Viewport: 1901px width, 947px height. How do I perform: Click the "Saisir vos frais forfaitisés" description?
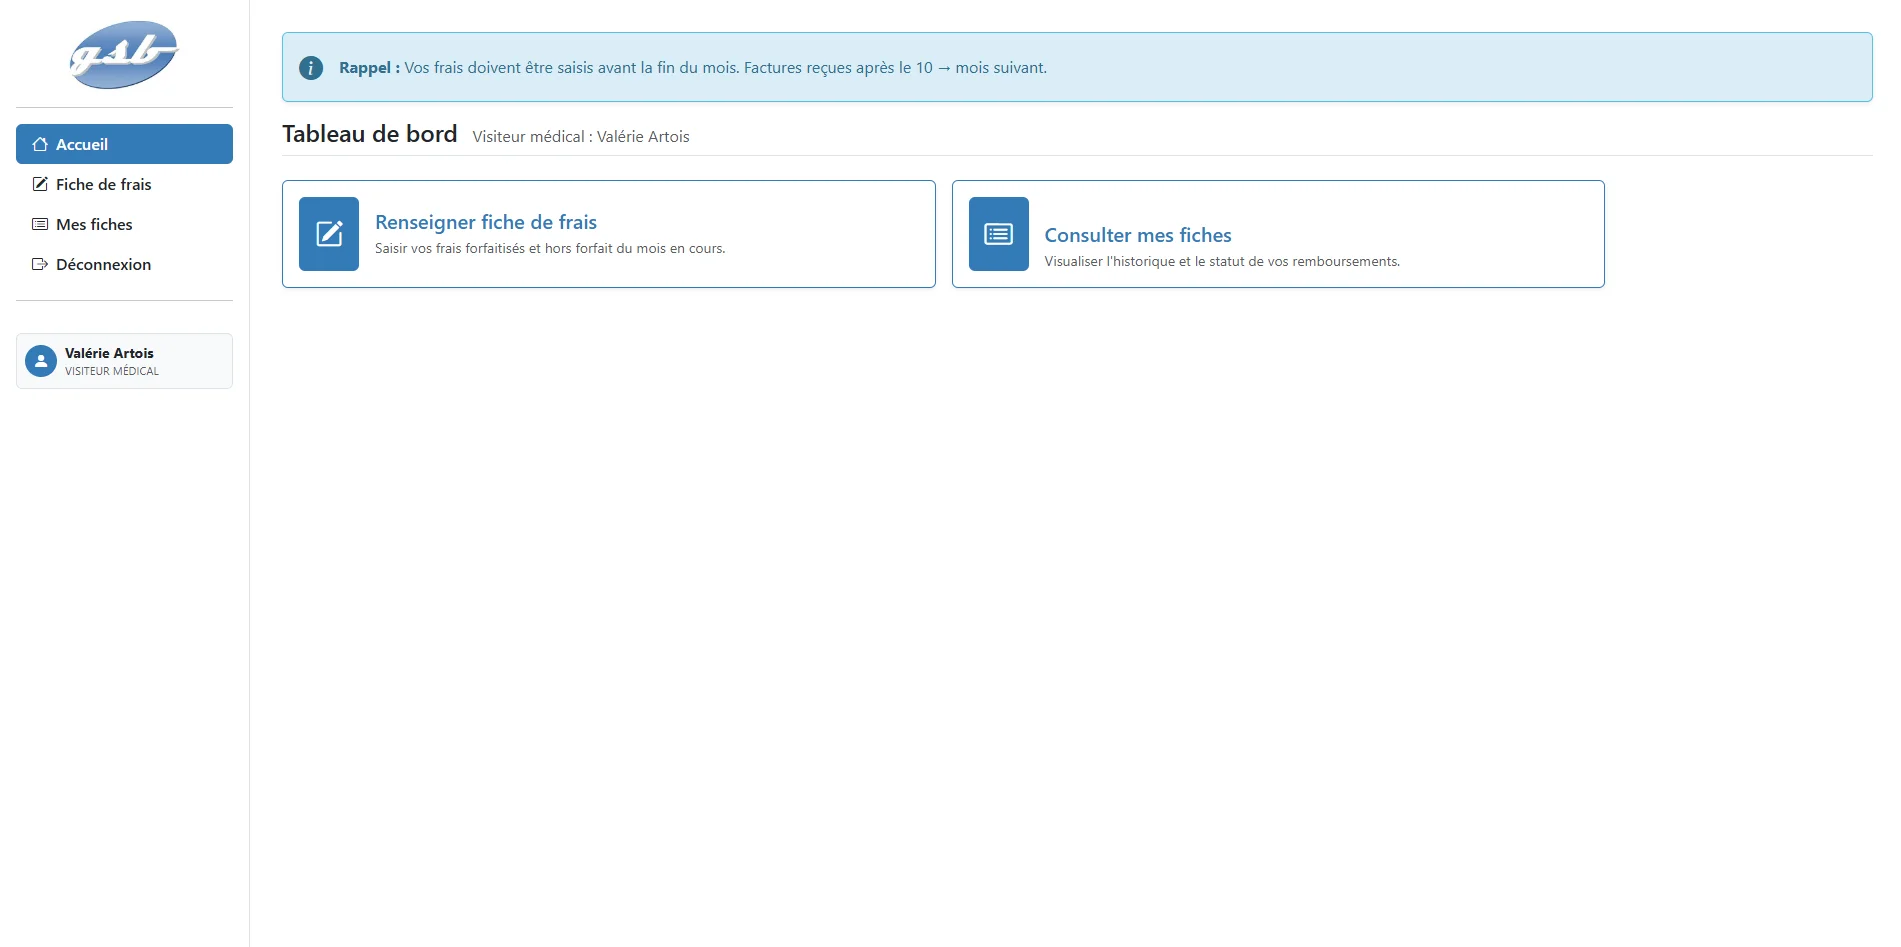(550, 249)
